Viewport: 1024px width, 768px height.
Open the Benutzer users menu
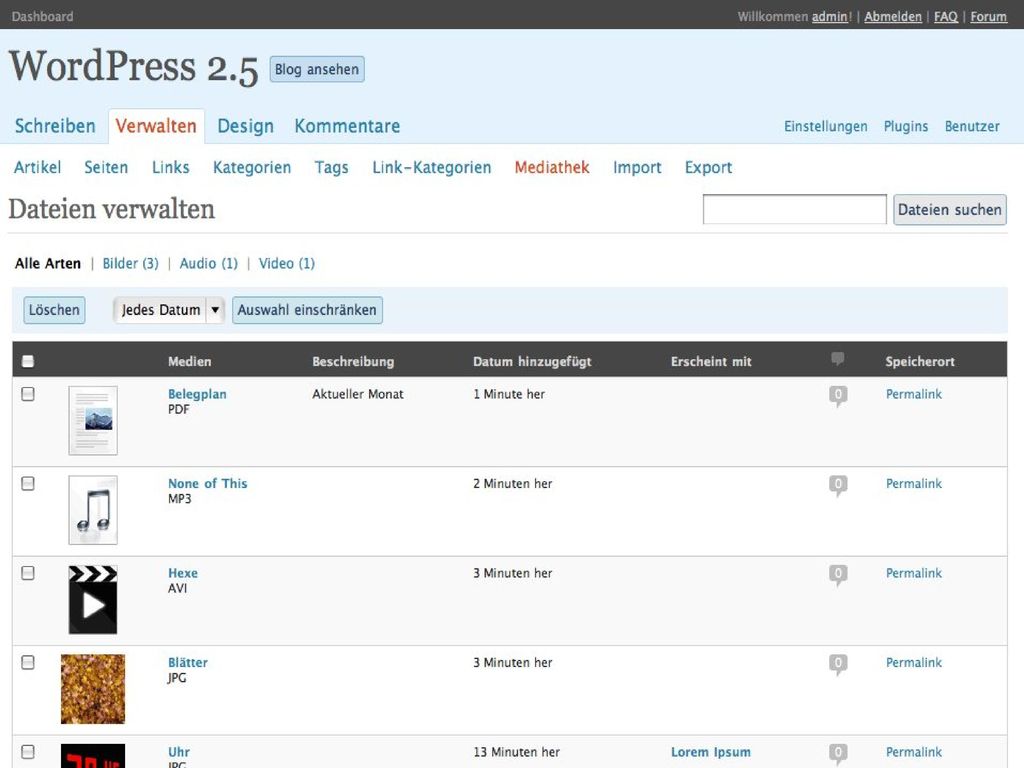972,126
